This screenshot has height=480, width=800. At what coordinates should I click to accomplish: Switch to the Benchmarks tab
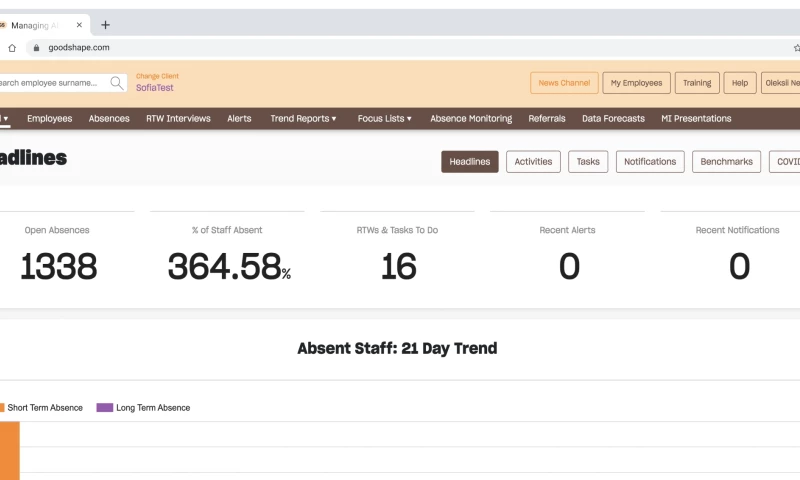click(x=726, y=162)
